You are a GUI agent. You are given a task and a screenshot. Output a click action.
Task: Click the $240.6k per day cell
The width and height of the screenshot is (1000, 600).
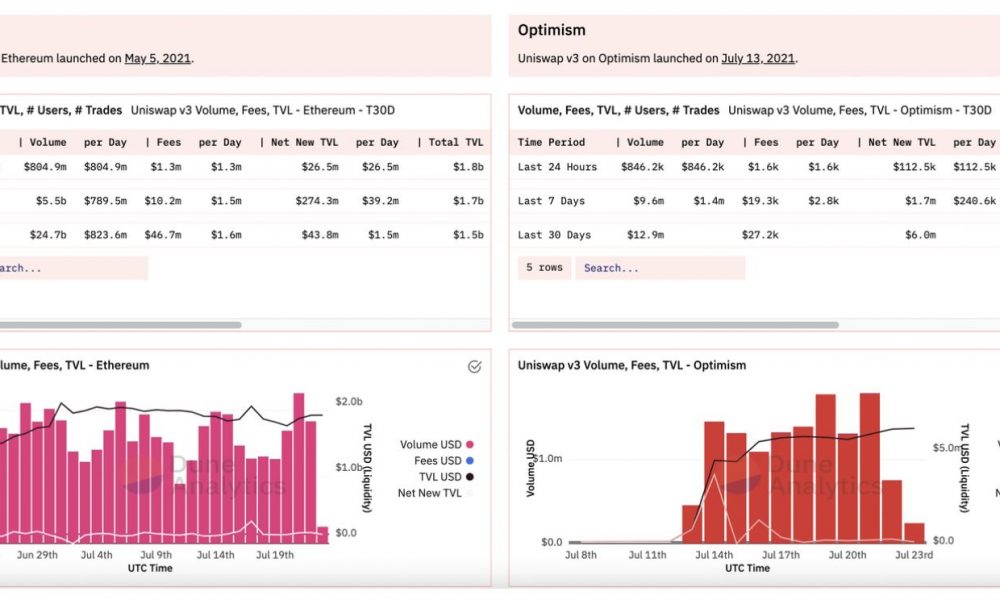click(974, 201)
